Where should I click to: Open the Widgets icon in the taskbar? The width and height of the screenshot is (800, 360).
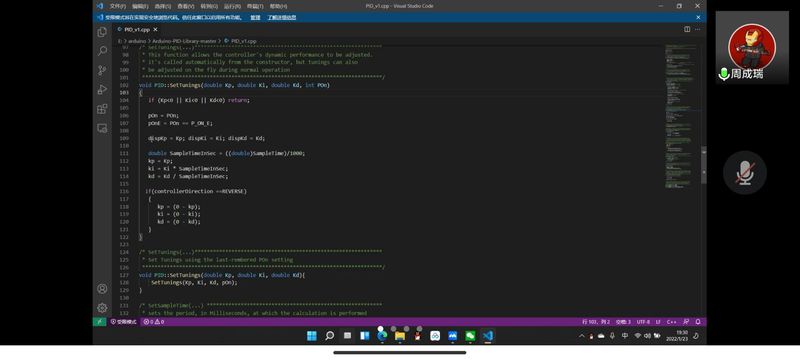click(x=365, y=336)
